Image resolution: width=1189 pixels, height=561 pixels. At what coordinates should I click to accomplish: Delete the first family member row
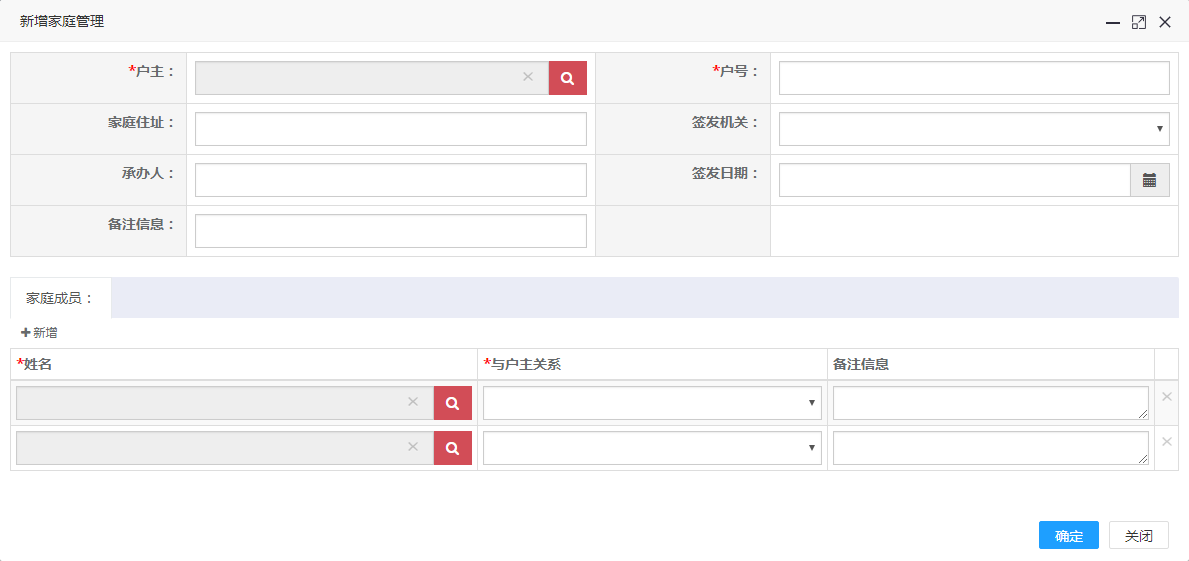click(1166, 397)
